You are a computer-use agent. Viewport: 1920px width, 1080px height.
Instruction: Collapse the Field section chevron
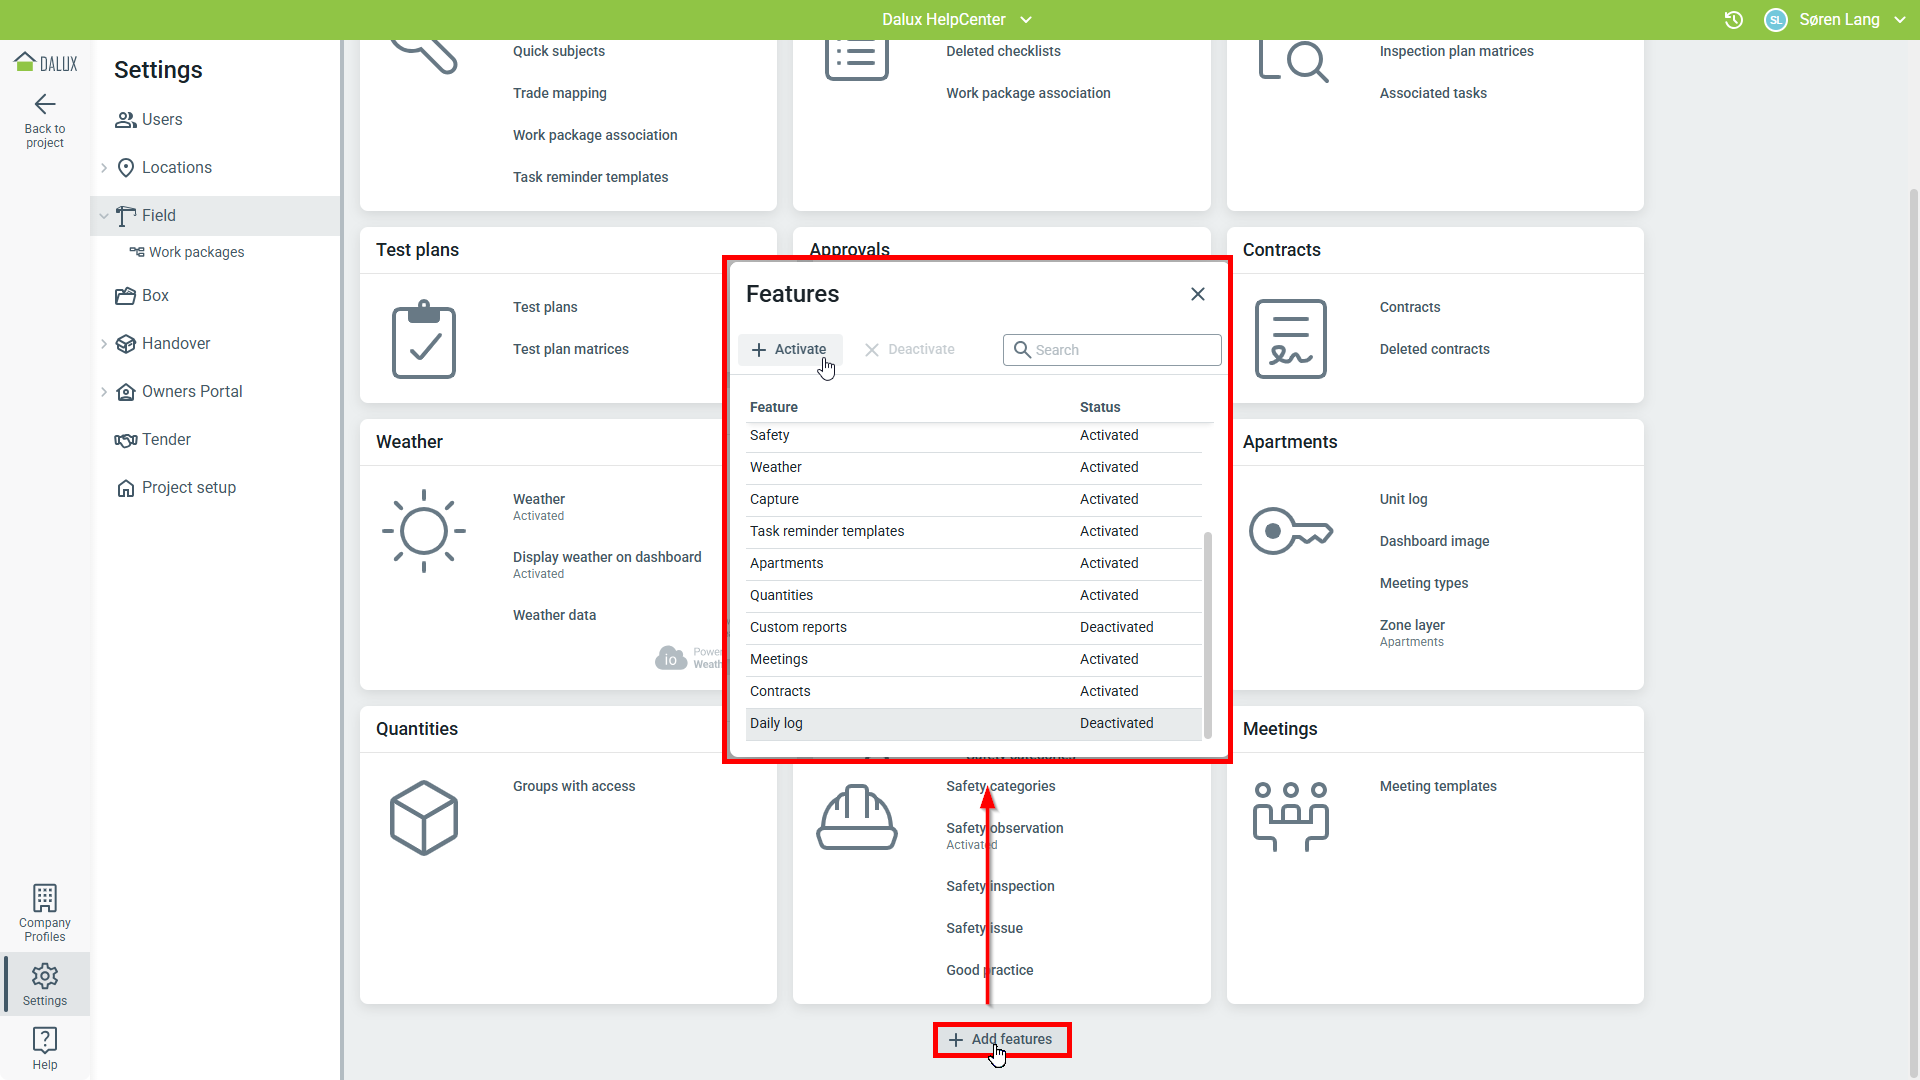104,216
